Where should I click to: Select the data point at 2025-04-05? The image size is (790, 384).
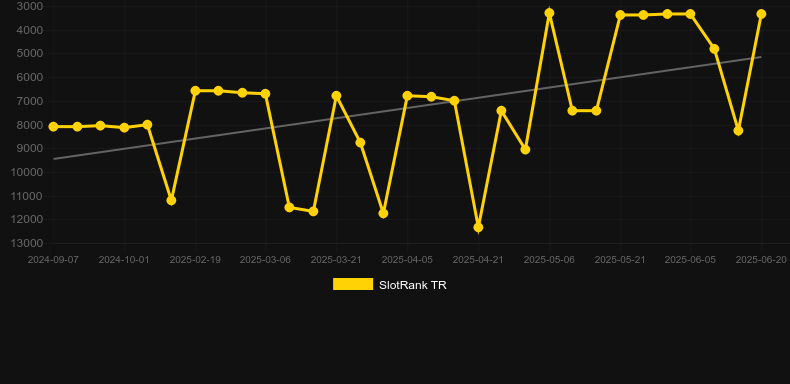tap(408, 96)
